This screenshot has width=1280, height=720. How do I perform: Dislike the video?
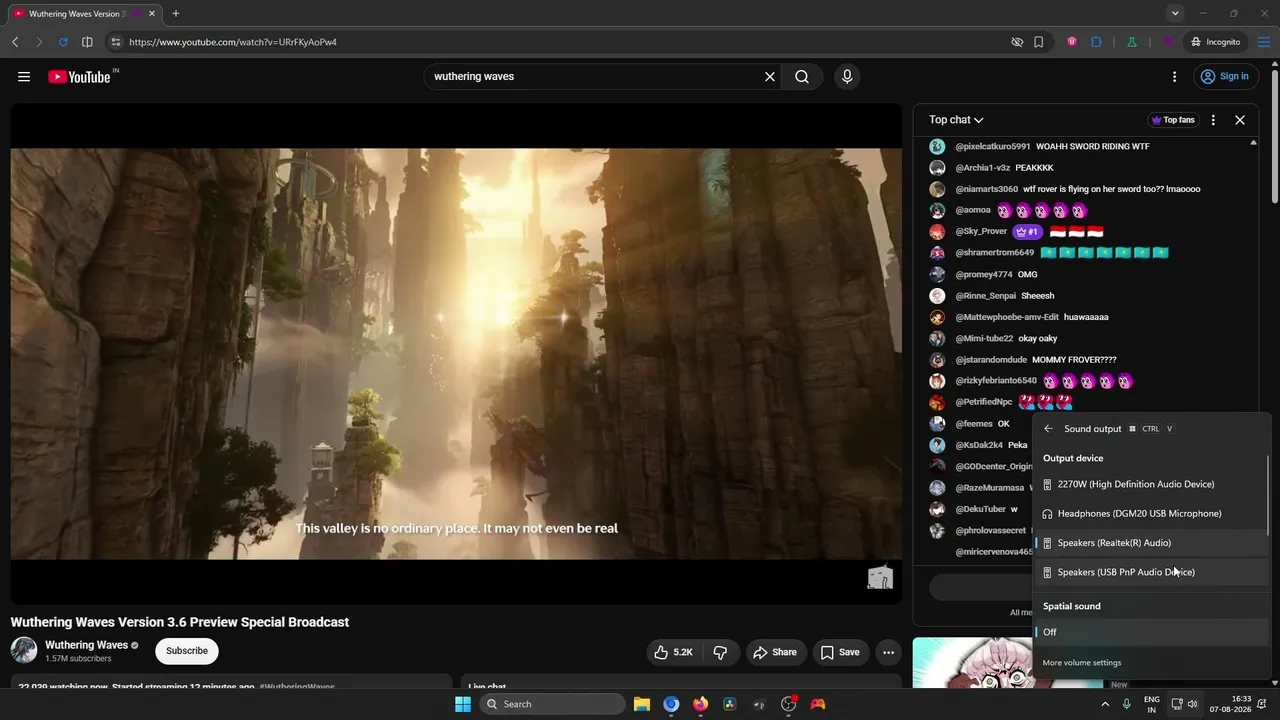tap(720, 652)
